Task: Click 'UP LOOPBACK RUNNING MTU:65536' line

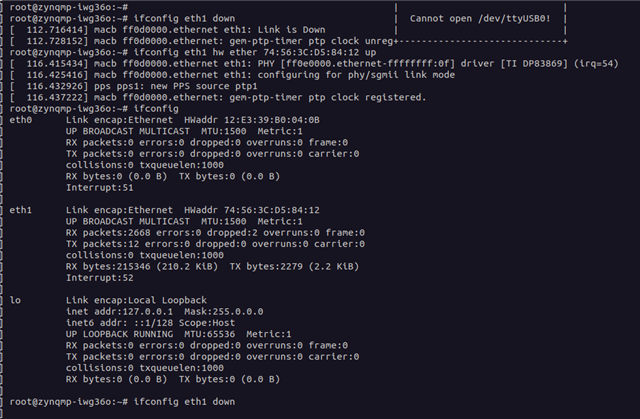Action: [x=150, y=334]
